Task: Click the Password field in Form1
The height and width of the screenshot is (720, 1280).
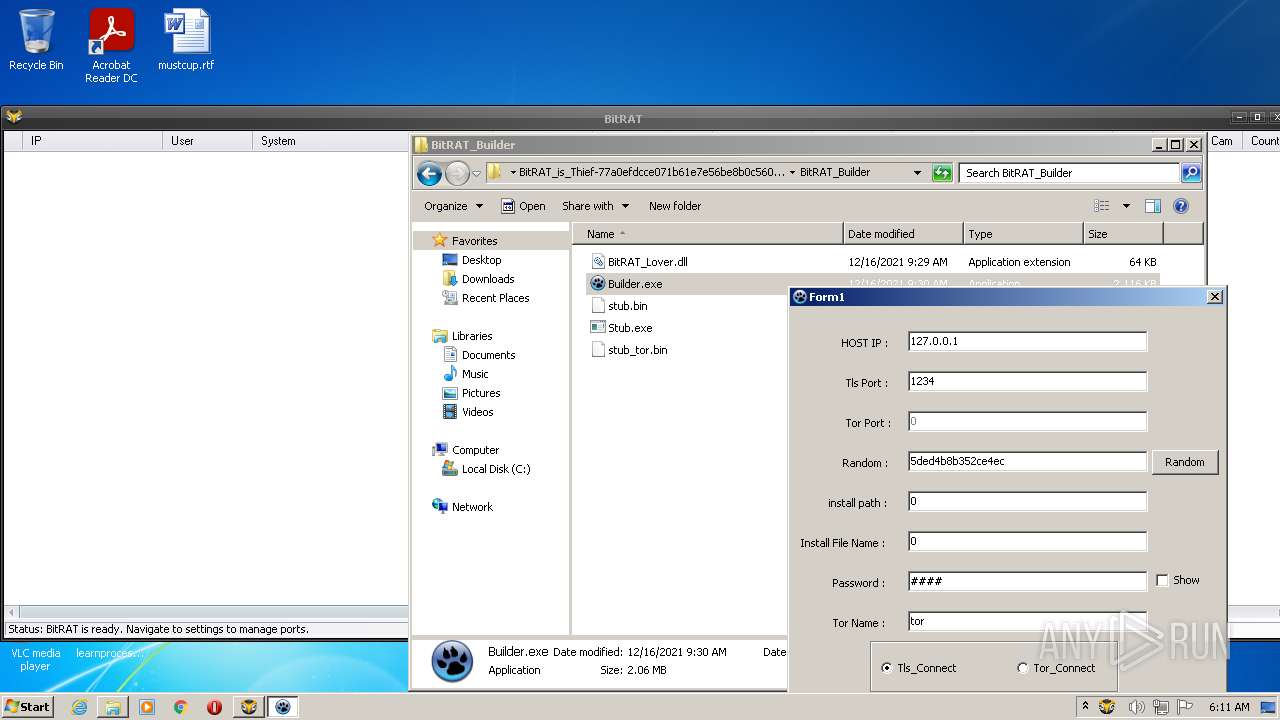Action: point(1027,581)
